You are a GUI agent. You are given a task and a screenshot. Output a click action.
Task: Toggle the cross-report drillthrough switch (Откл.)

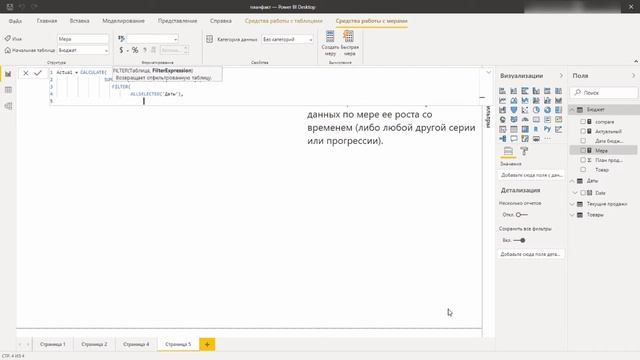tap(521, 215)
